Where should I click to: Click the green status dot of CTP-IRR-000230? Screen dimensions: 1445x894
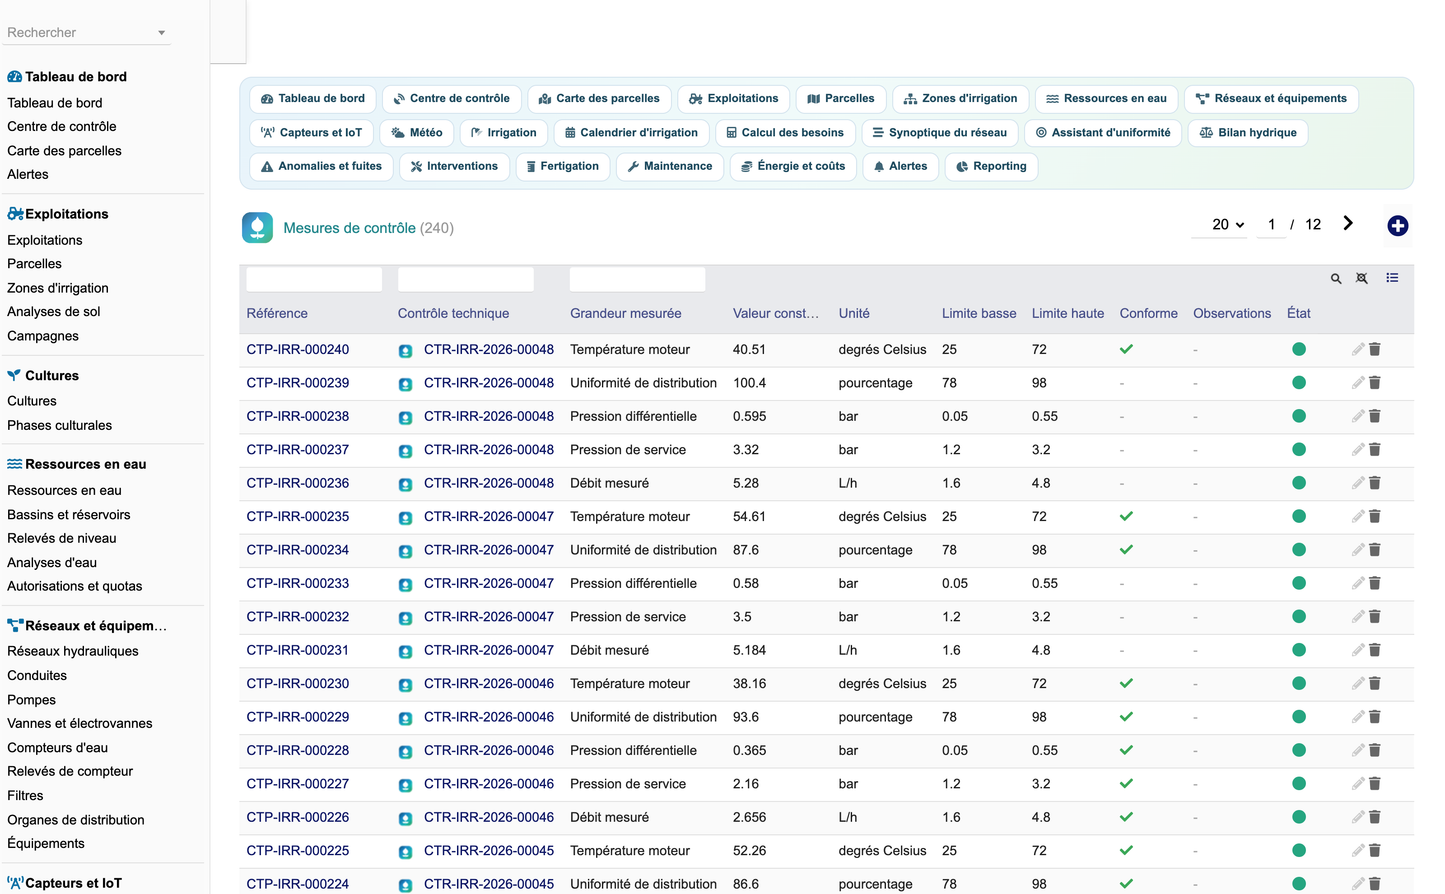pos(1299,683)
